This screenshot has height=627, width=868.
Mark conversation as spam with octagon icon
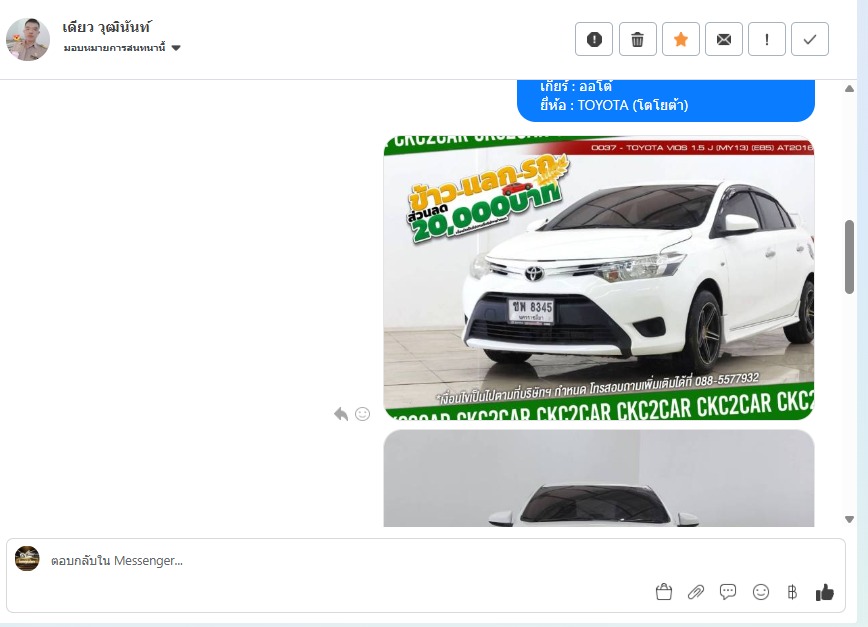click(x=594, y=39)
